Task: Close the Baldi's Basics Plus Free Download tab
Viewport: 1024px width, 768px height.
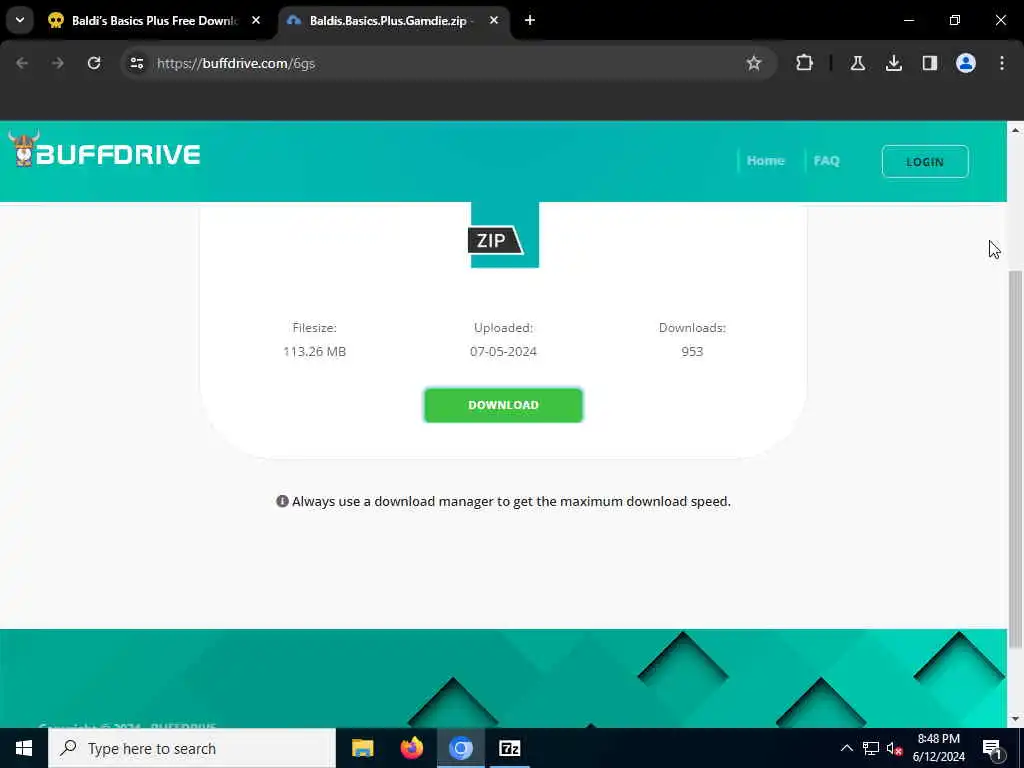Action: click(256, 21)
